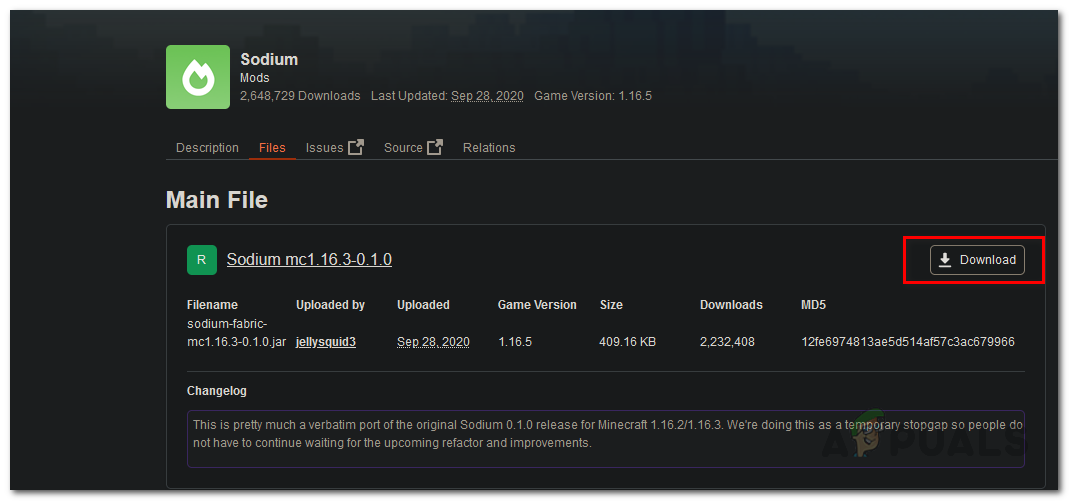Open the Sodium mc1.16.3-0.1.0 file link
The height and width of the screenshot is (501, 1069).
point(309,260)
